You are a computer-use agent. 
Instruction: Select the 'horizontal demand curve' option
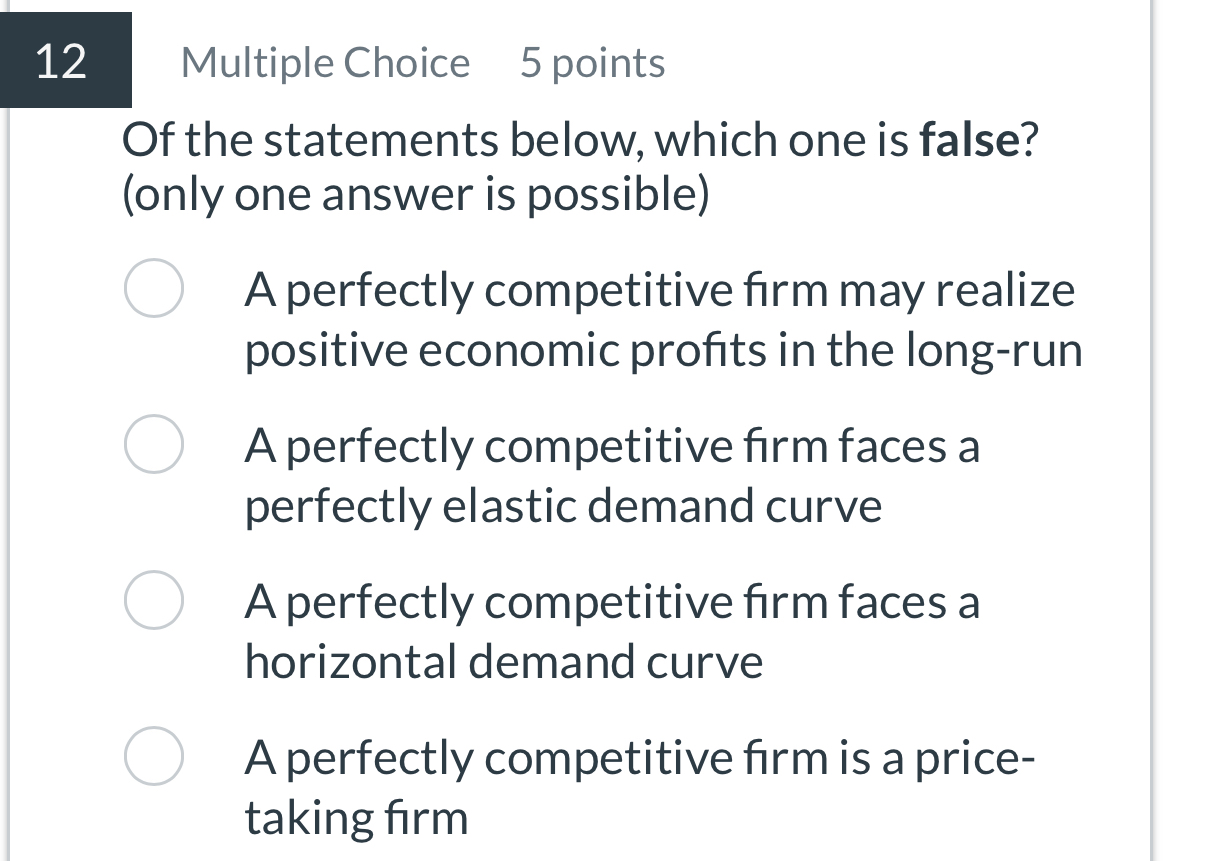coord(154,601)
